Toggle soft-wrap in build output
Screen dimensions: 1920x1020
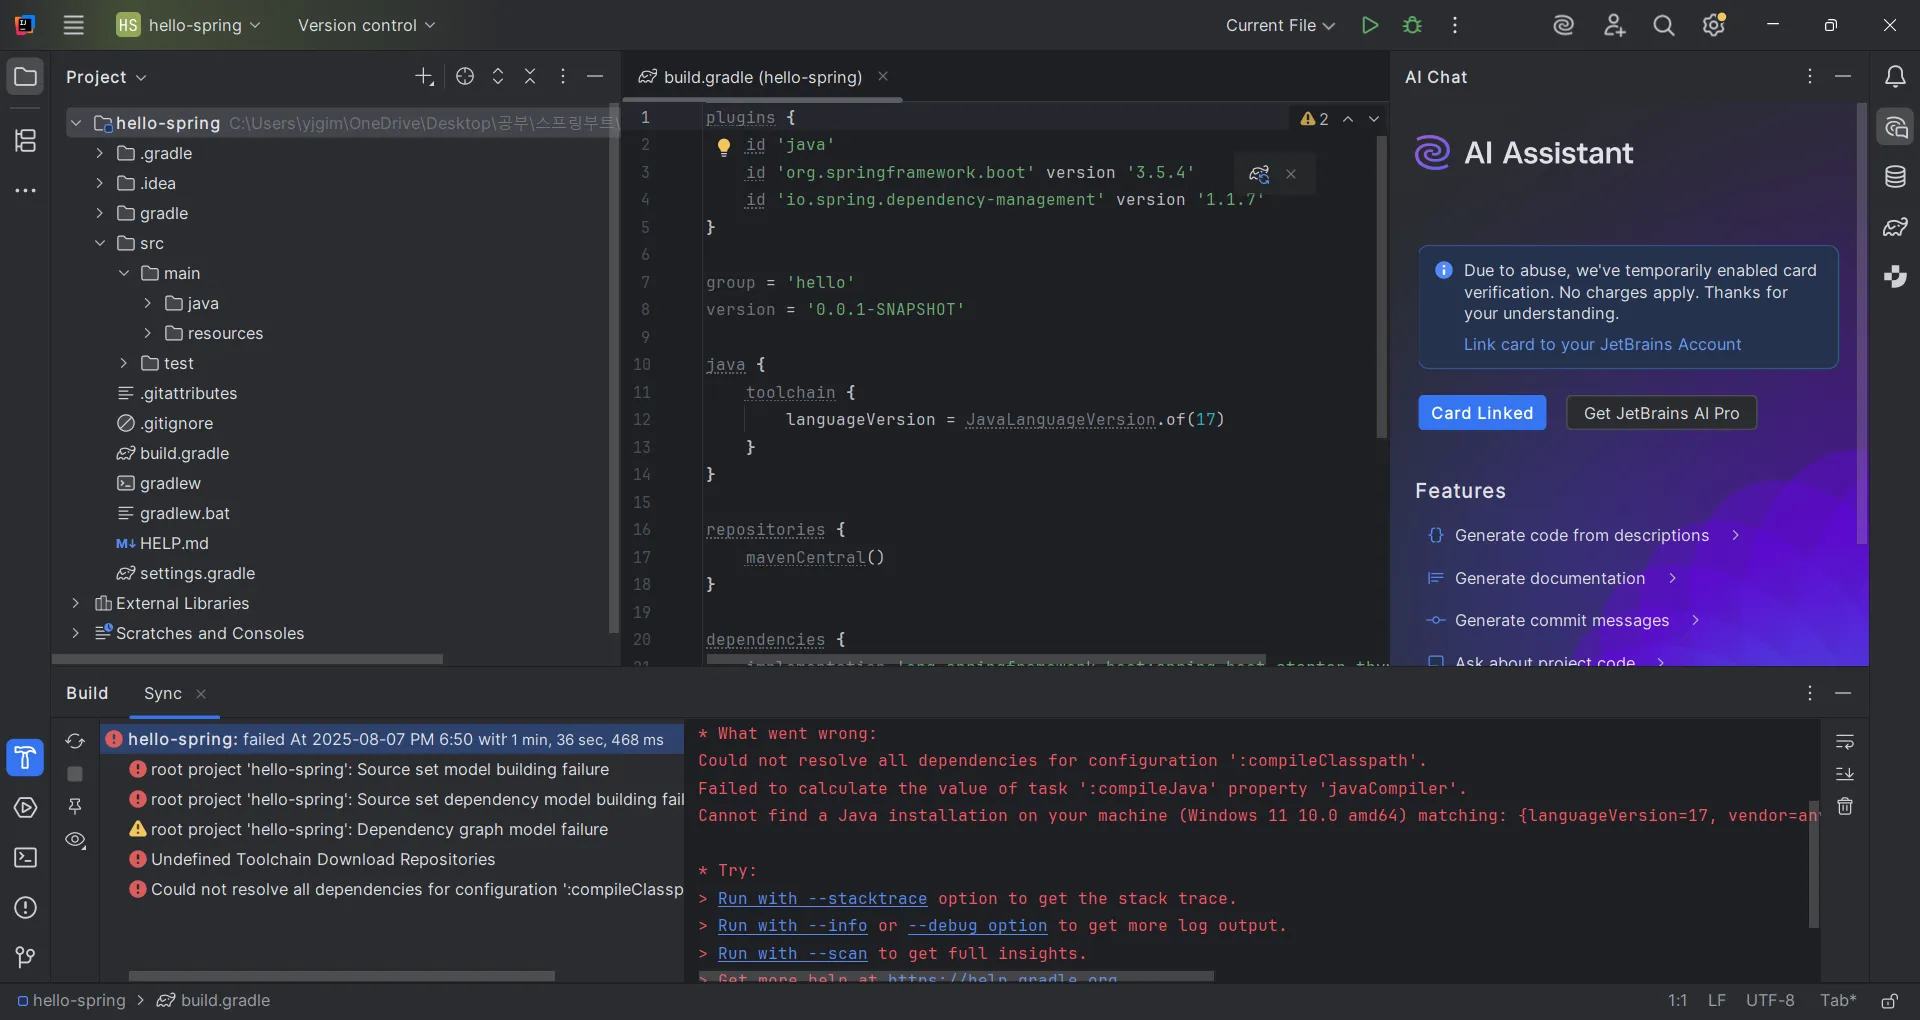(x=1845, y=741)
